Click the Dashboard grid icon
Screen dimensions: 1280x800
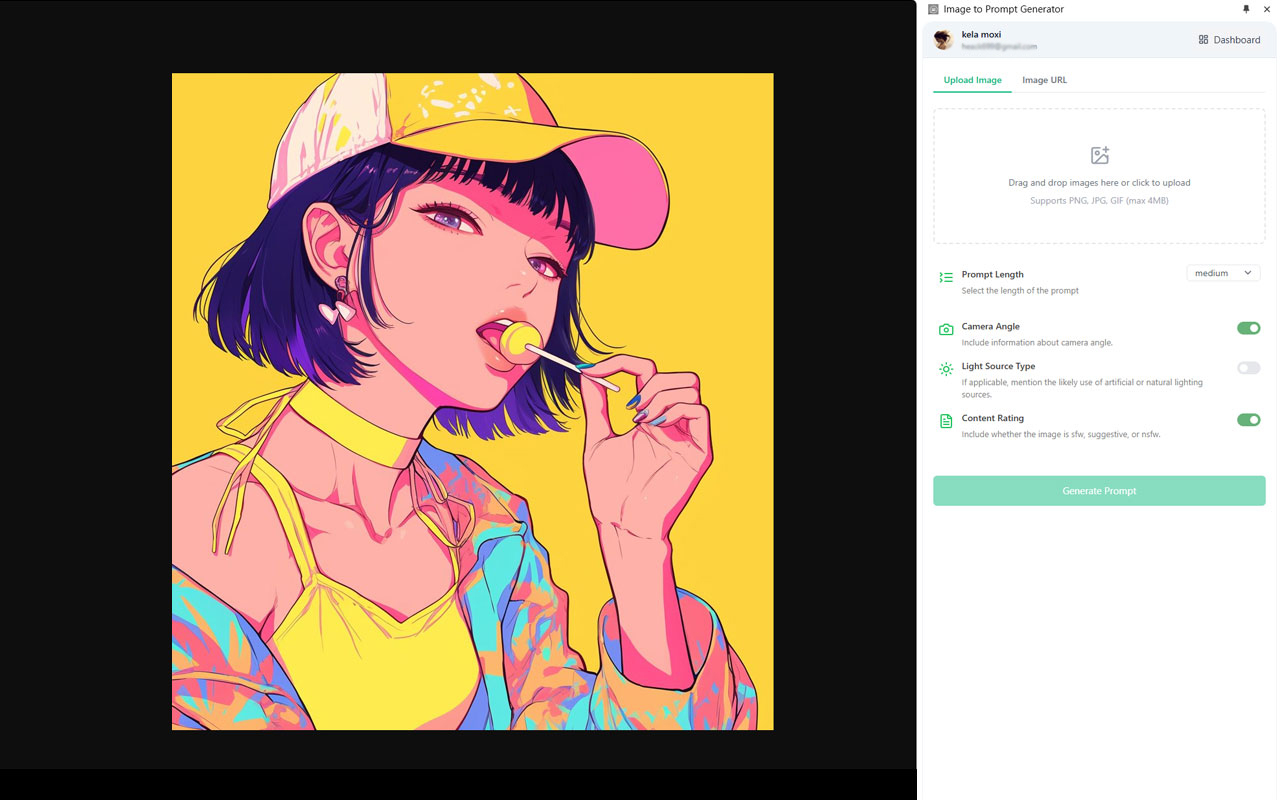(1203, 40)
